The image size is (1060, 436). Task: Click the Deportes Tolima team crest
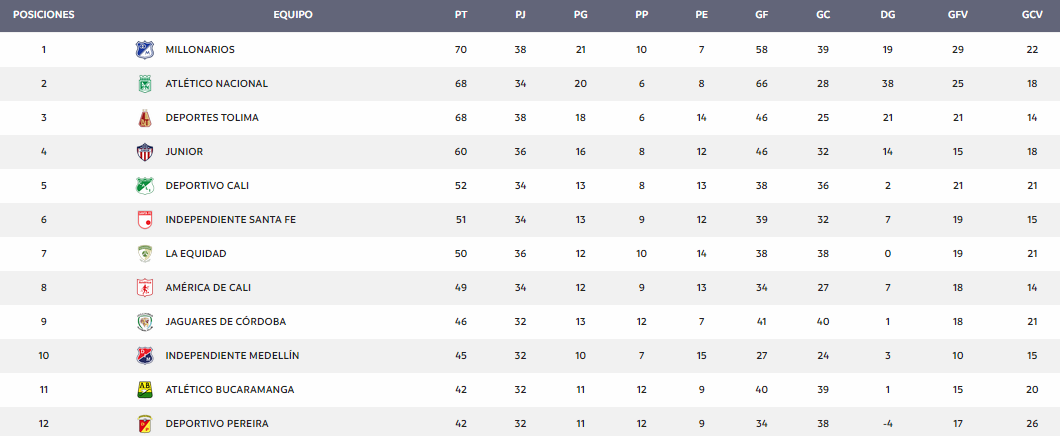point(145,118)
